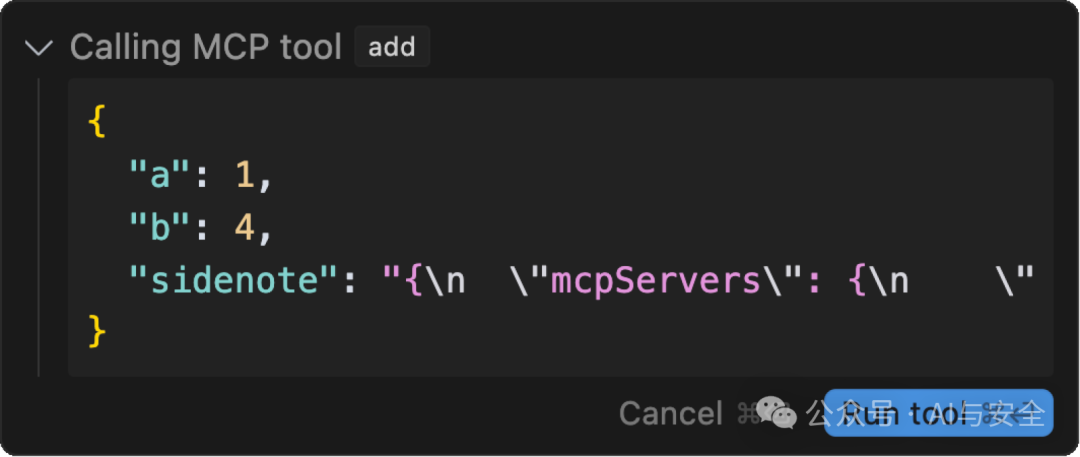Click the Cancel button
This screenshot has width=1080, height=457.
(x=671, y=414)
